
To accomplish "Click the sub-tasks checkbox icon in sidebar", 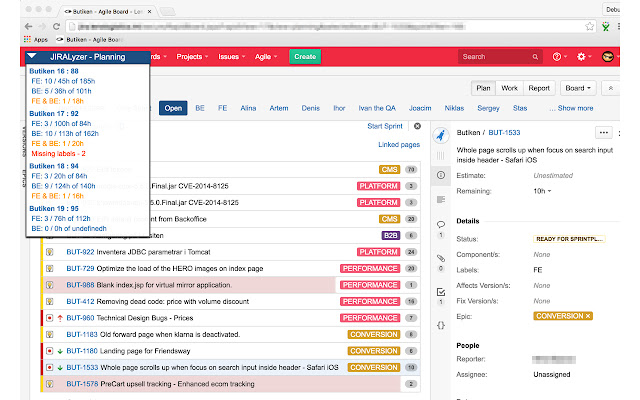I will 441,292.
